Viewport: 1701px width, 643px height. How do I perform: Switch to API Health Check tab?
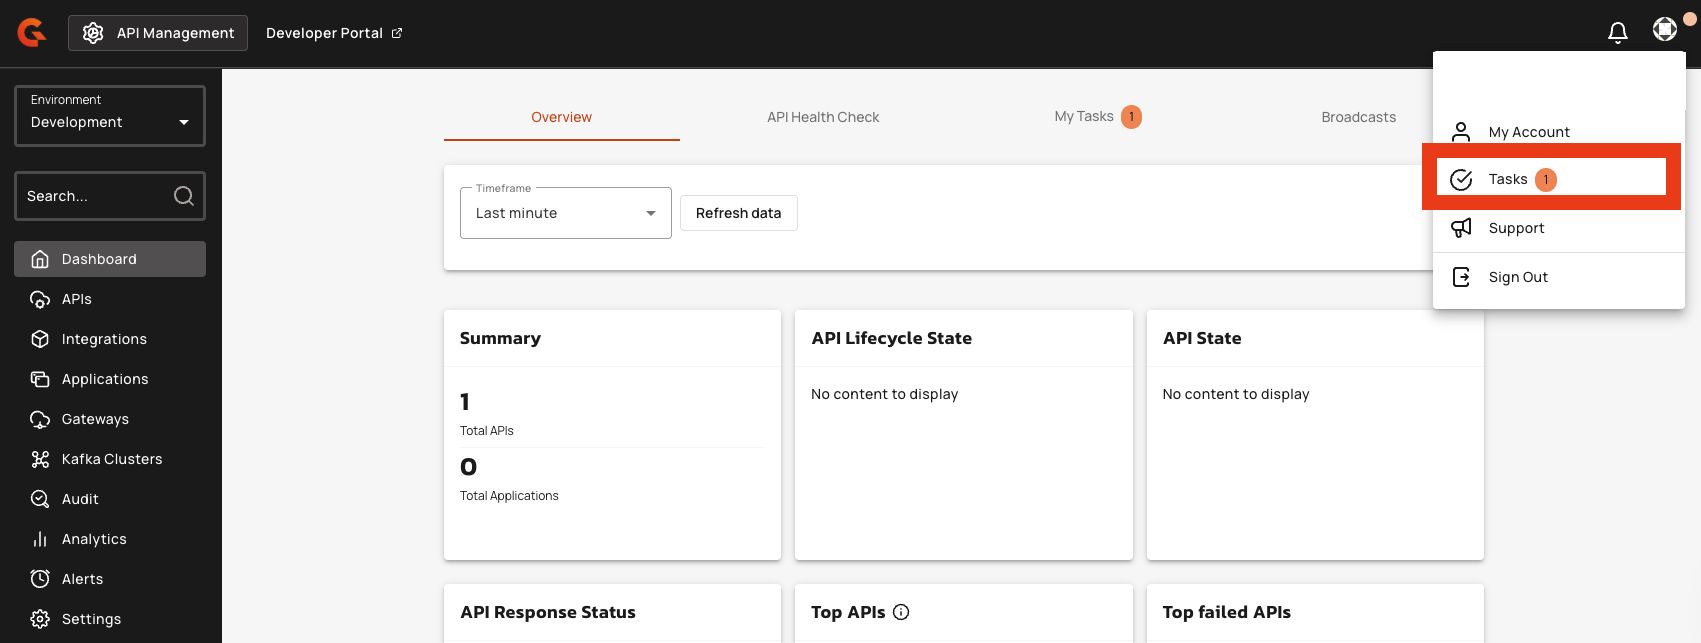(x=823, y=117)
